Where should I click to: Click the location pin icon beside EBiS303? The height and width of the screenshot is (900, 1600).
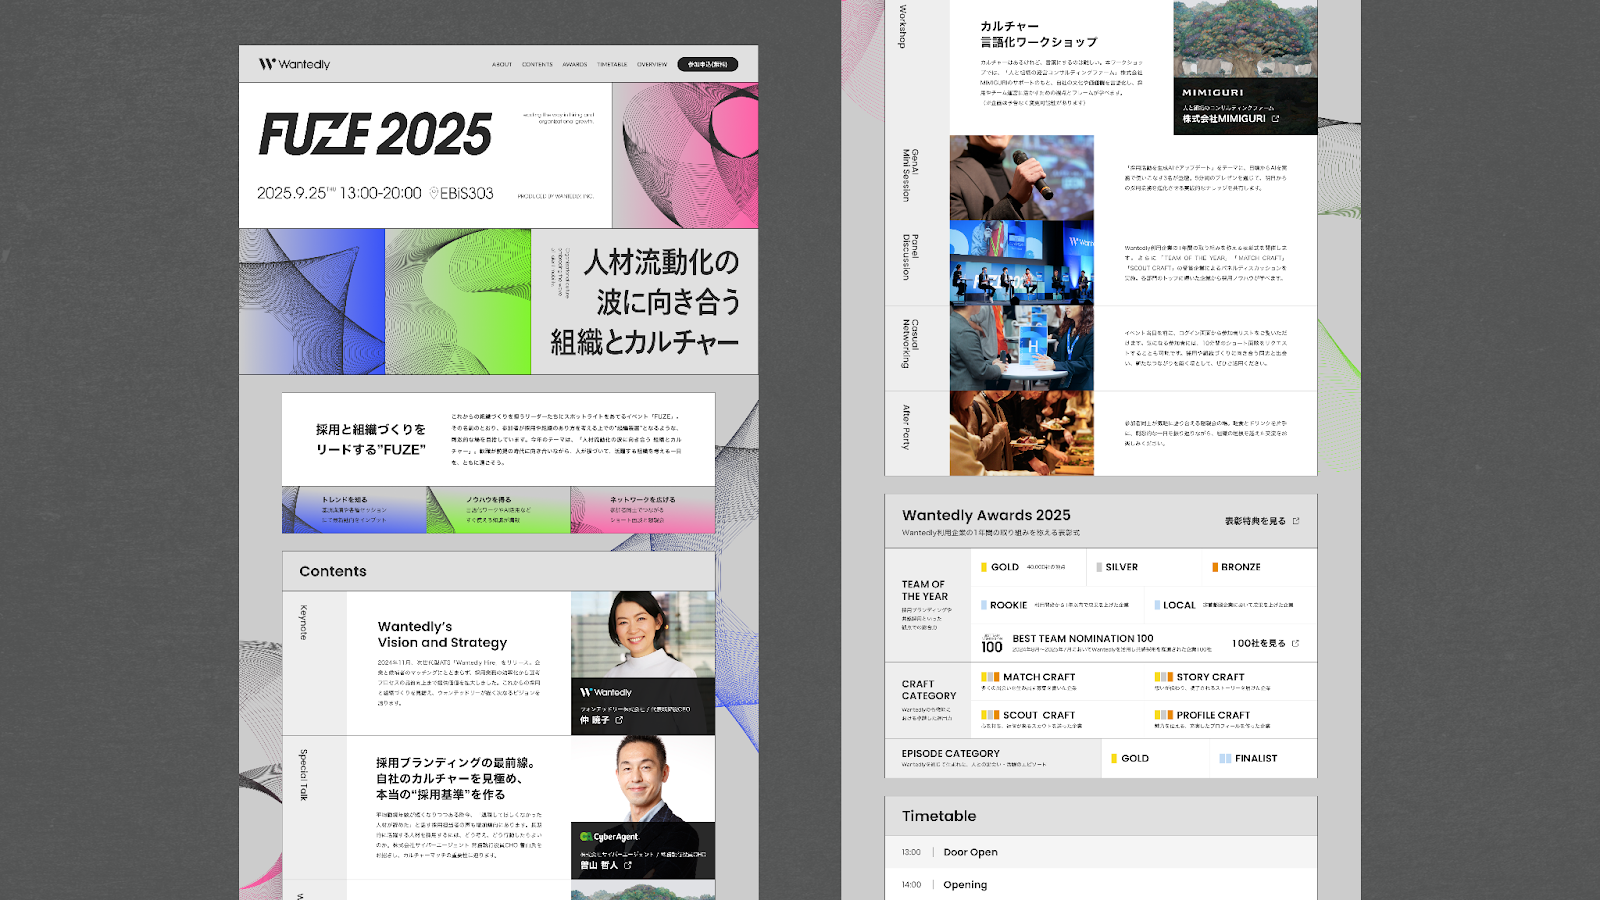pos(434,193)
